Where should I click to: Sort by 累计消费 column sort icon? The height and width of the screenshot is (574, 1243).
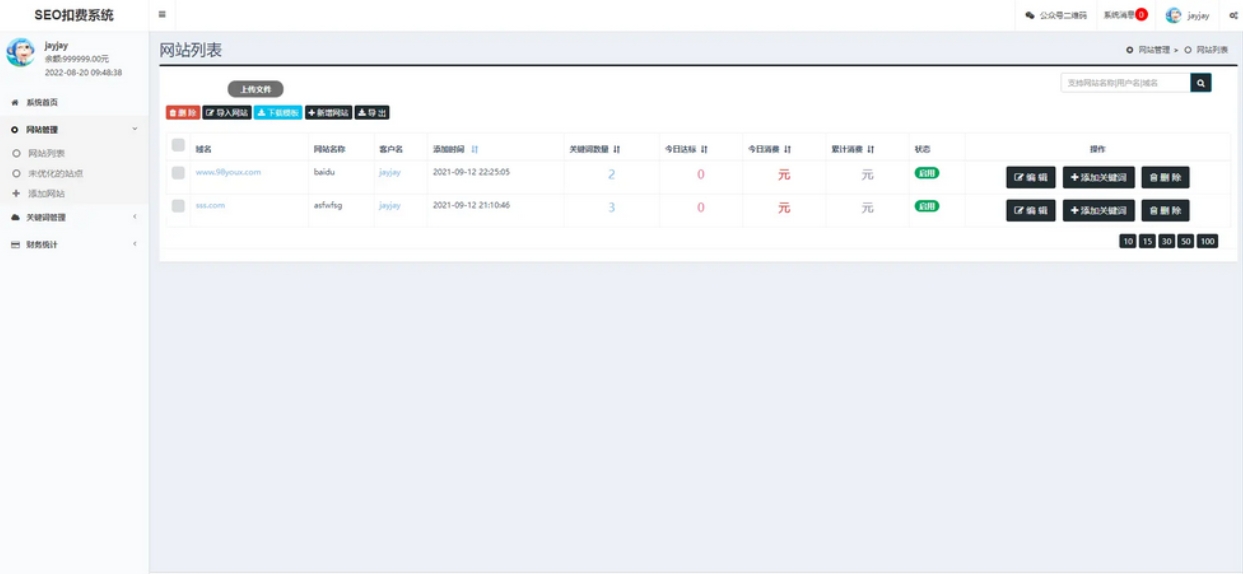pos(870,149)
